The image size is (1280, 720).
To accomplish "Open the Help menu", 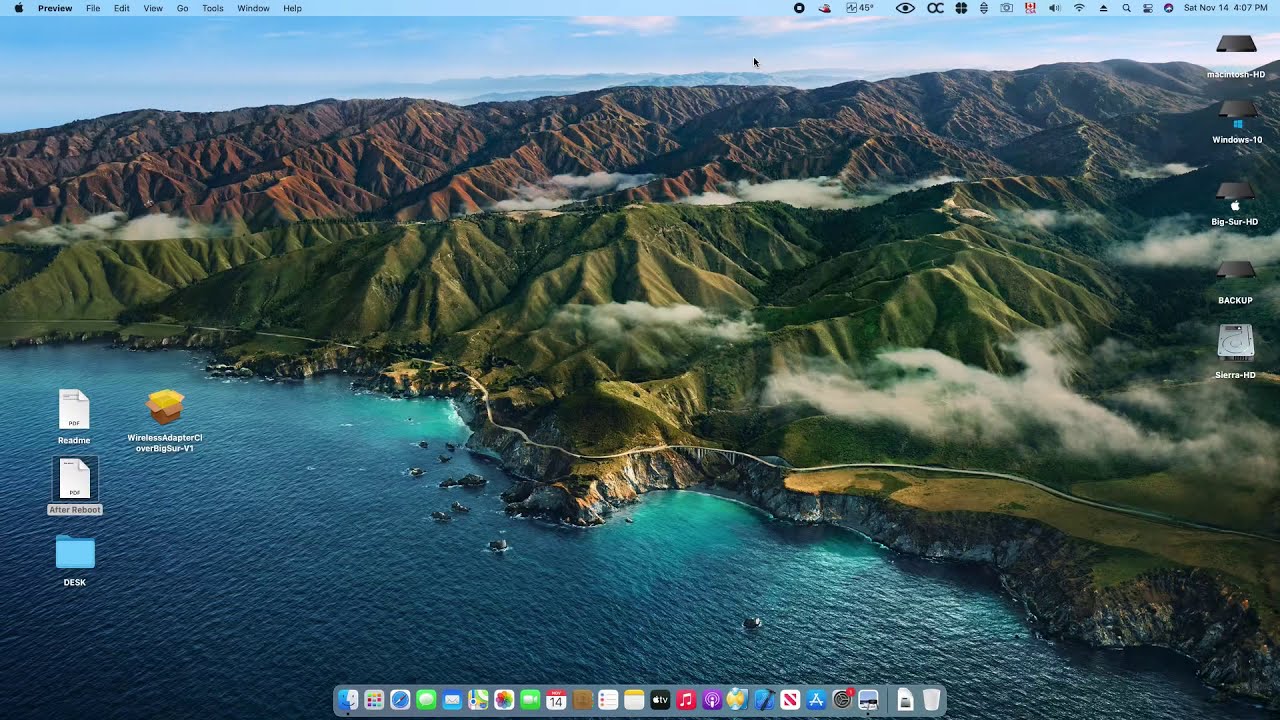I will coord(292,8).
